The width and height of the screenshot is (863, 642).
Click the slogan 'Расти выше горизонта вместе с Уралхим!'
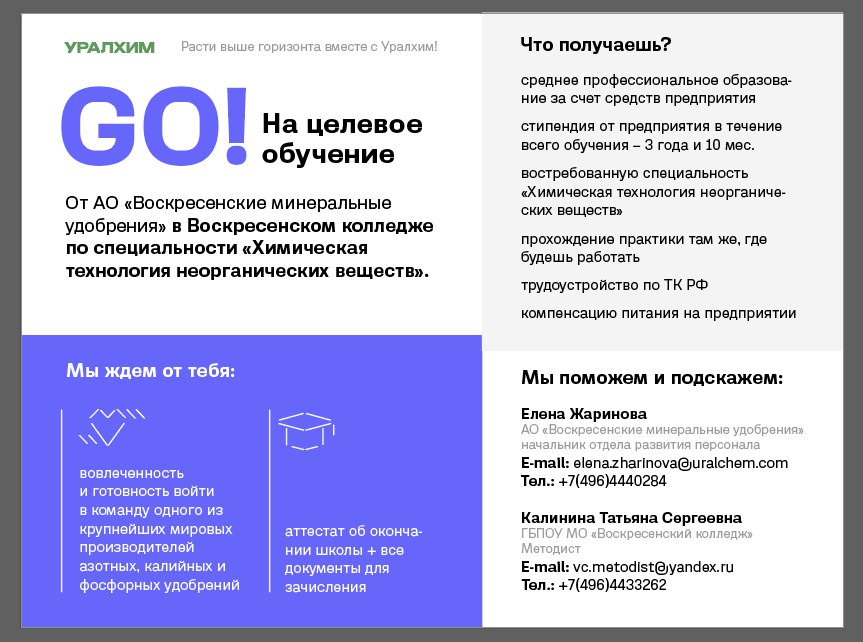point(309,47)
